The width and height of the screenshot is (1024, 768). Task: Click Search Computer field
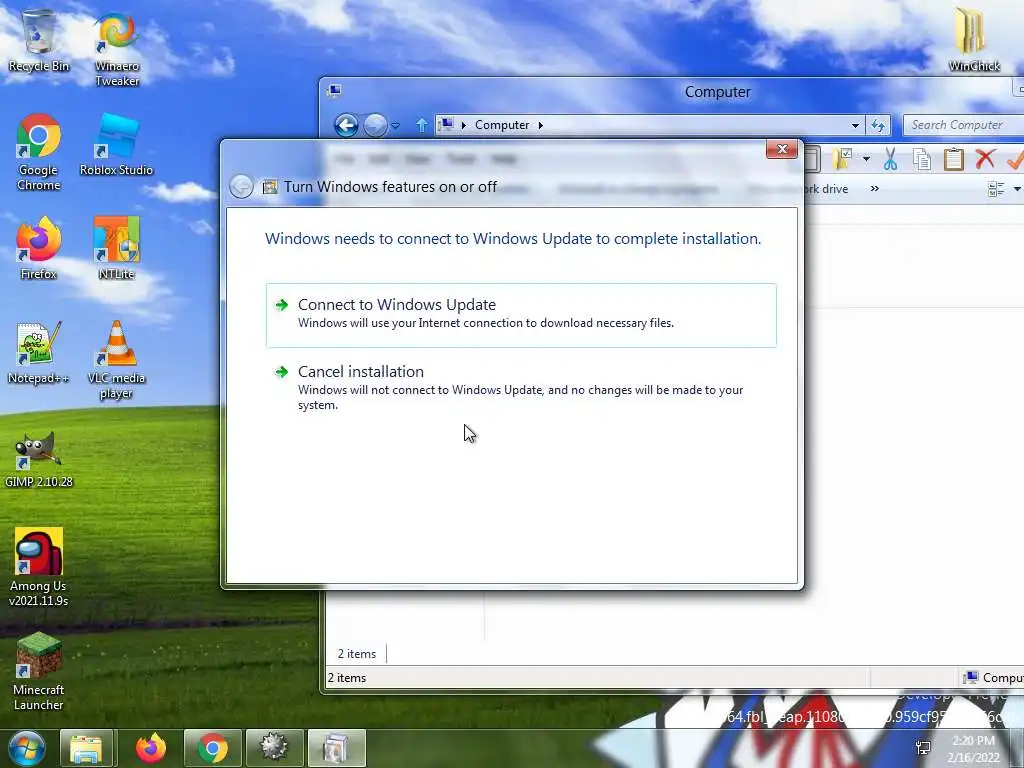point(965,125)
